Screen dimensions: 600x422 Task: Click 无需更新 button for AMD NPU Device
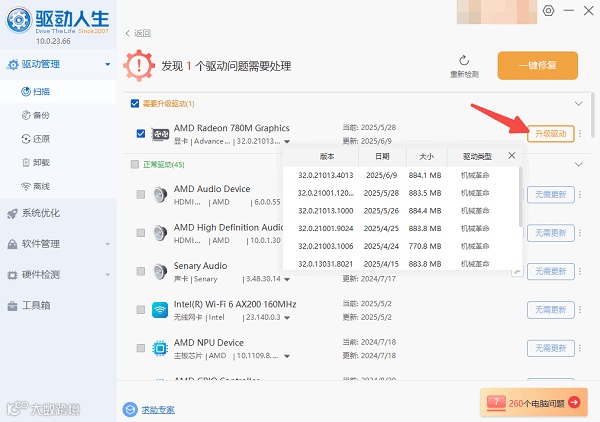point(551,348)
